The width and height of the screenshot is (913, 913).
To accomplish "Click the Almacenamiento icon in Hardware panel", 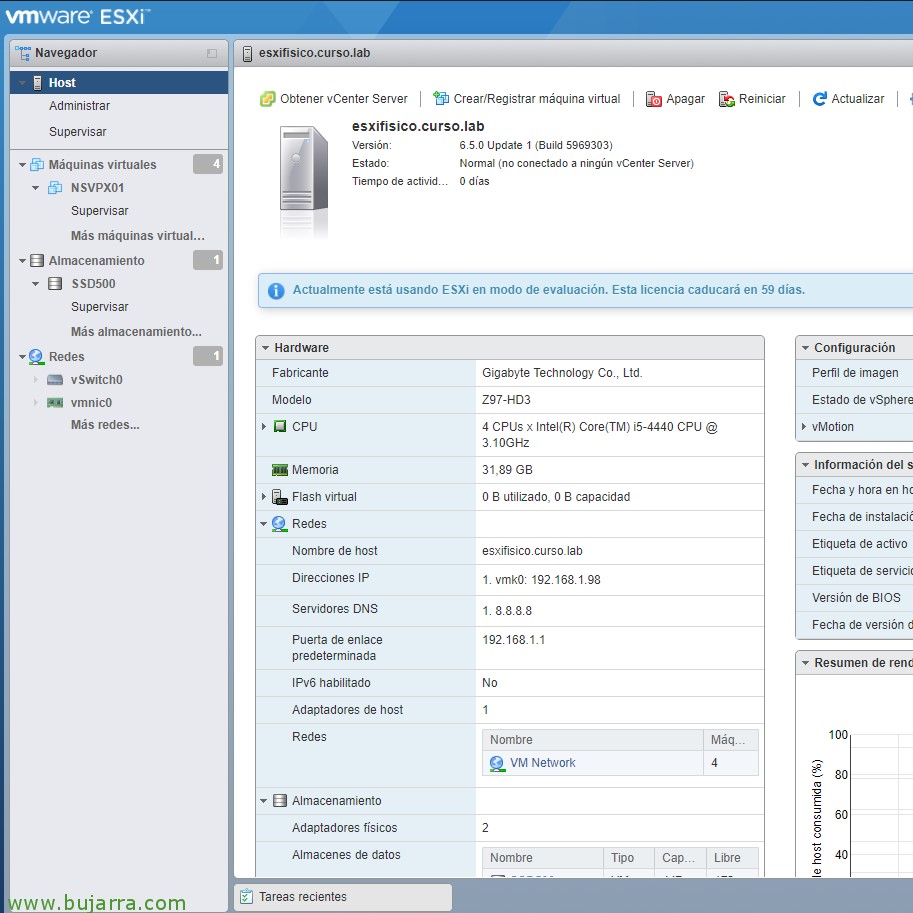I will (280, 801).
